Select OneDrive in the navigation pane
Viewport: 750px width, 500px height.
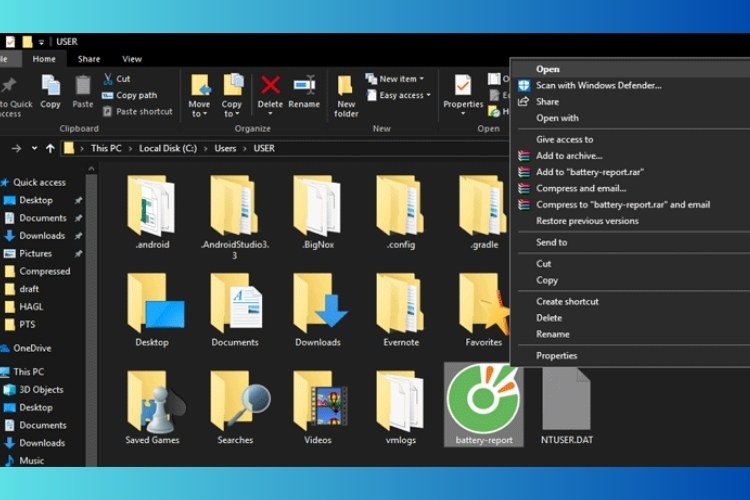click(32, 348)
